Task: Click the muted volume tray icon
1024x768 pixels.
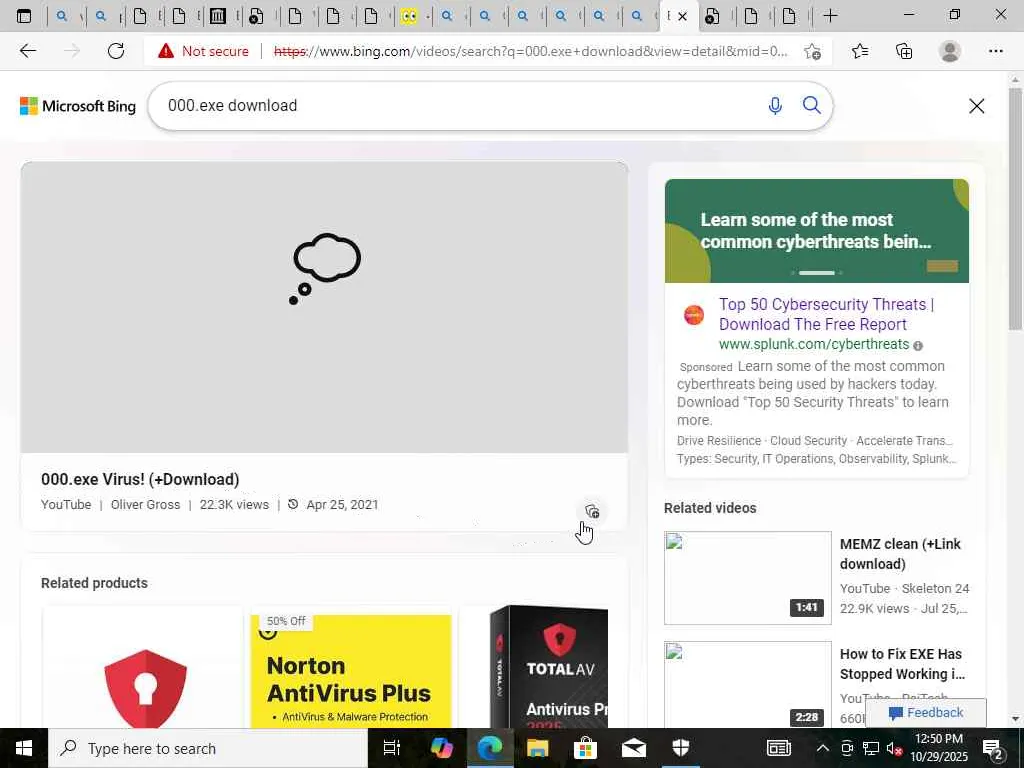Action: [x=893, y=748]
